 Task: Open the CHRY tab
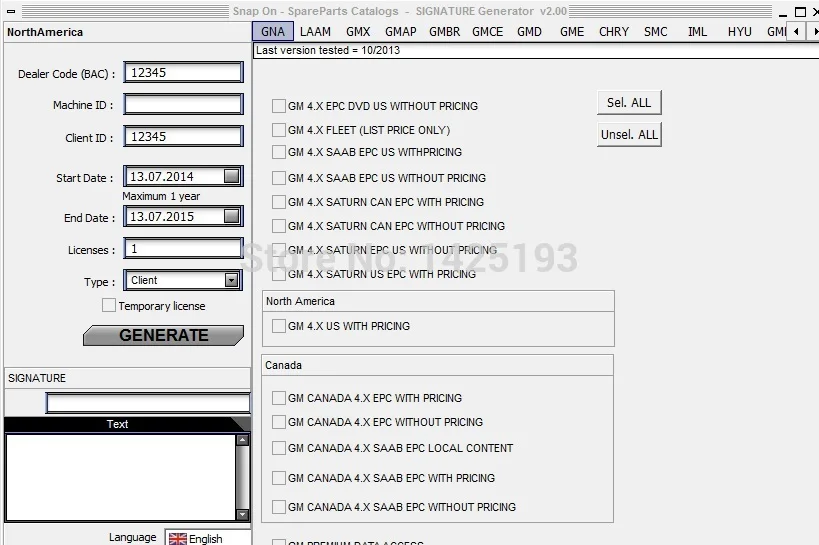click(x=614, y=31)
